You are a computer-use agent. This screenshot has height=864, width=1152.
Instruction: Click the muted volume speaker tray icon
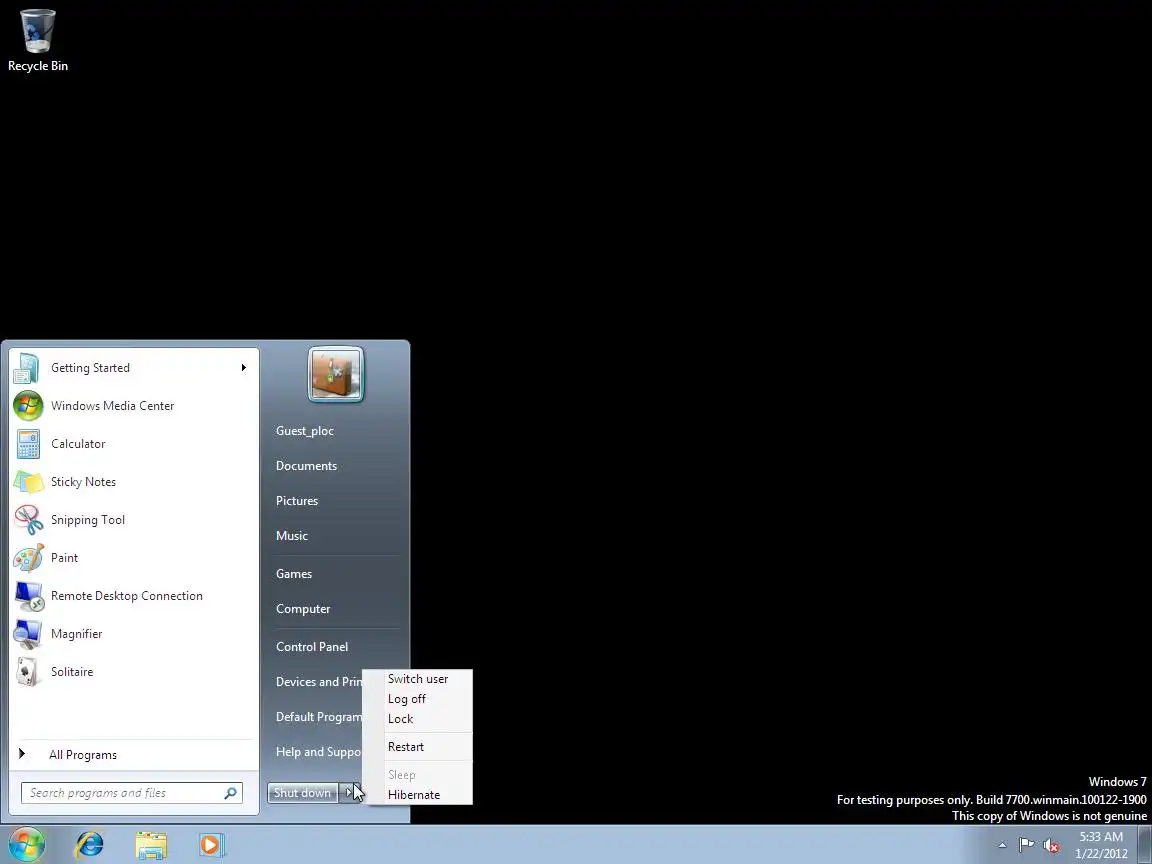(1051, 846)
